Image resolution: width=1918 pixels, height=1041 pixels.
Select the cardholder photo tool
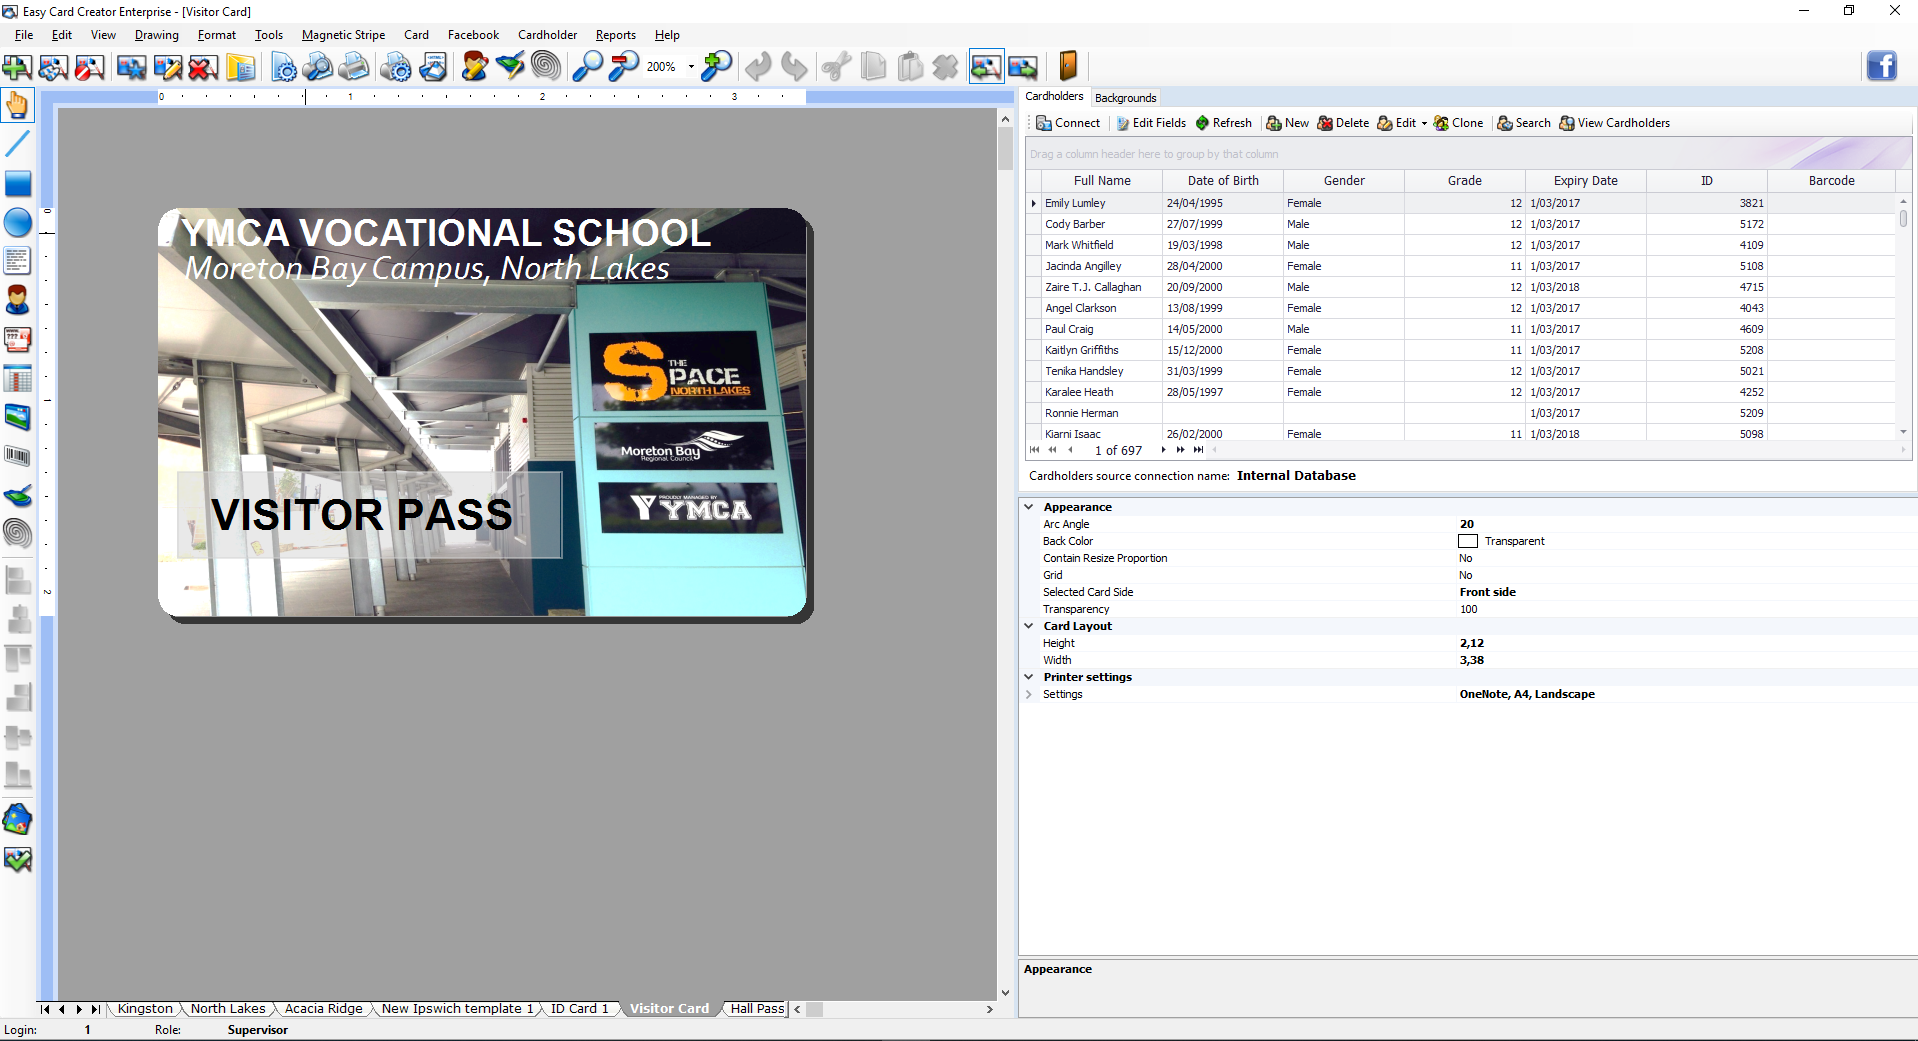[18, 300]
